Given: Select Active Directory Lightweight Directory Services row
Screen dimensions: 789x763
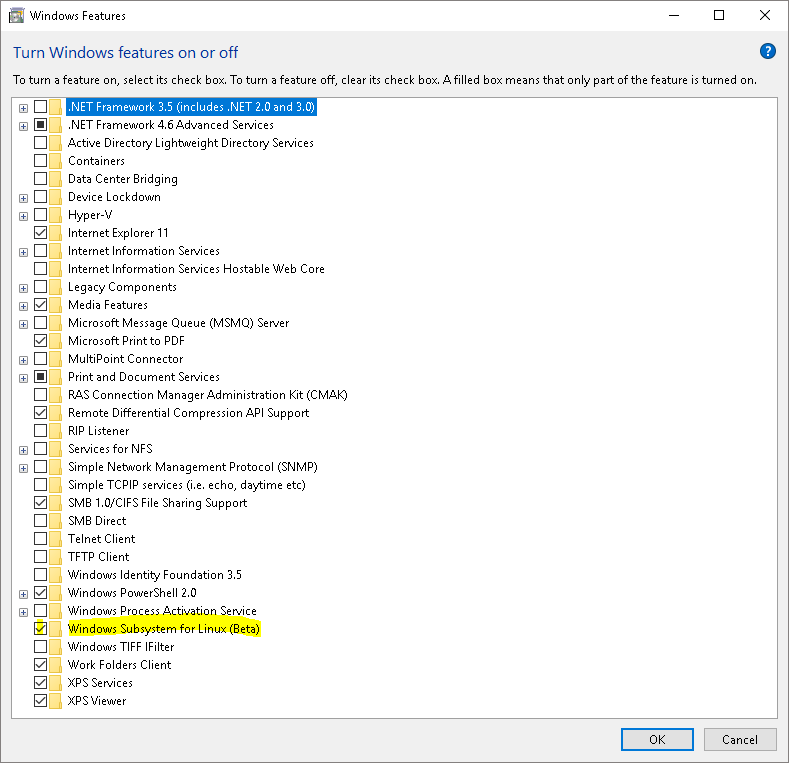Looking at the screenshot, I should click(191, 143).
